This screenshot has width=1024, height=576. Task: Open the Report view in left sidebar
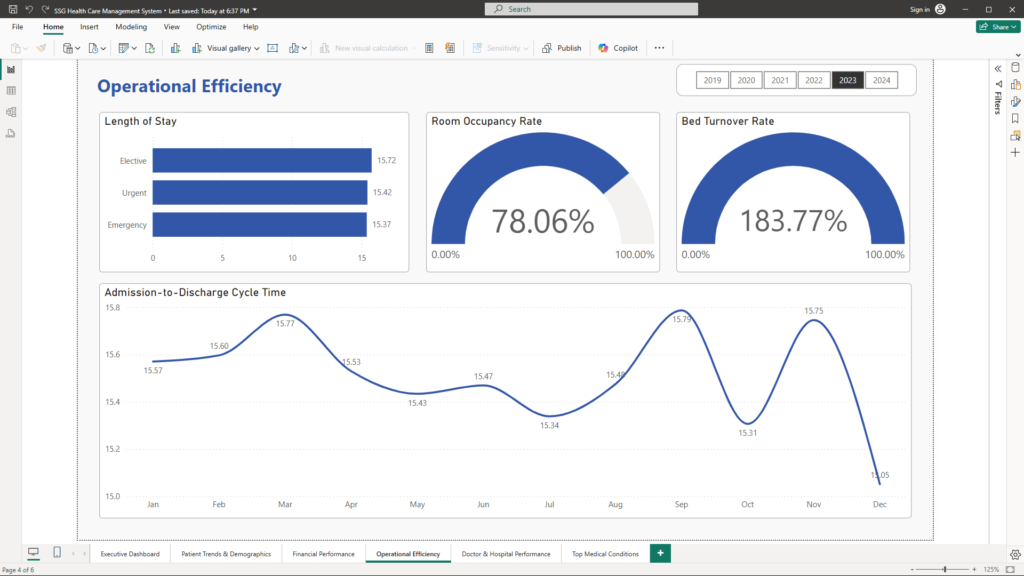point(11,70)
